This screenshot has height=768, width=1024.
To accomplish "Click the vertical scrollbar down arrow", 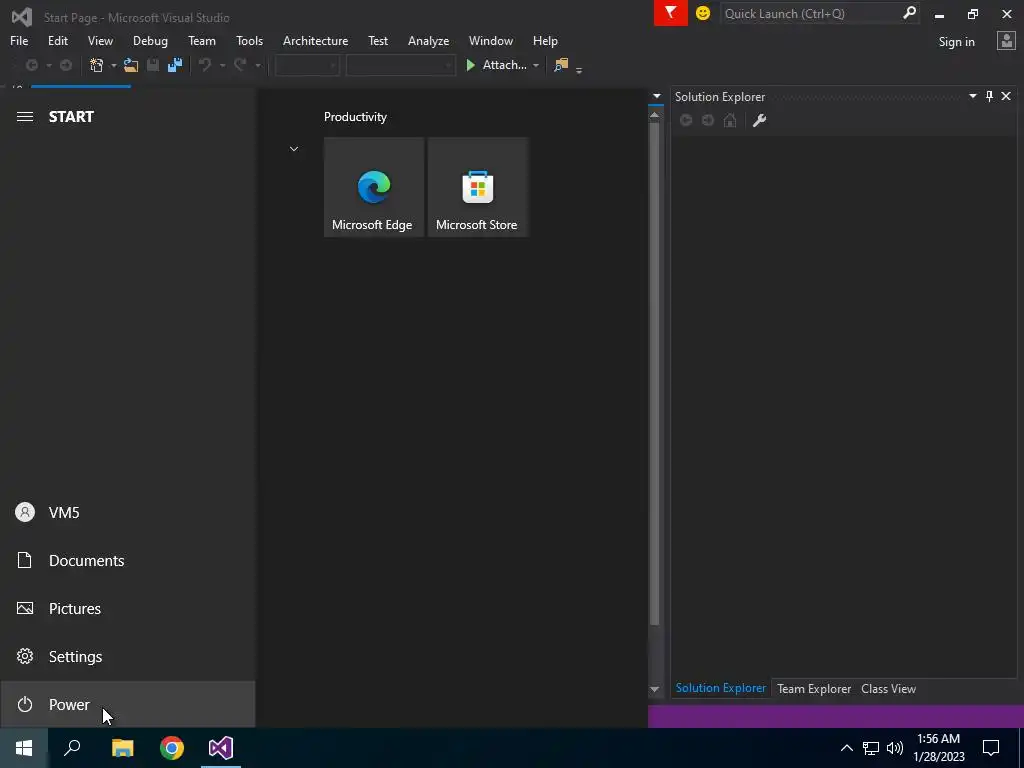I will click(x=654, y=689).
